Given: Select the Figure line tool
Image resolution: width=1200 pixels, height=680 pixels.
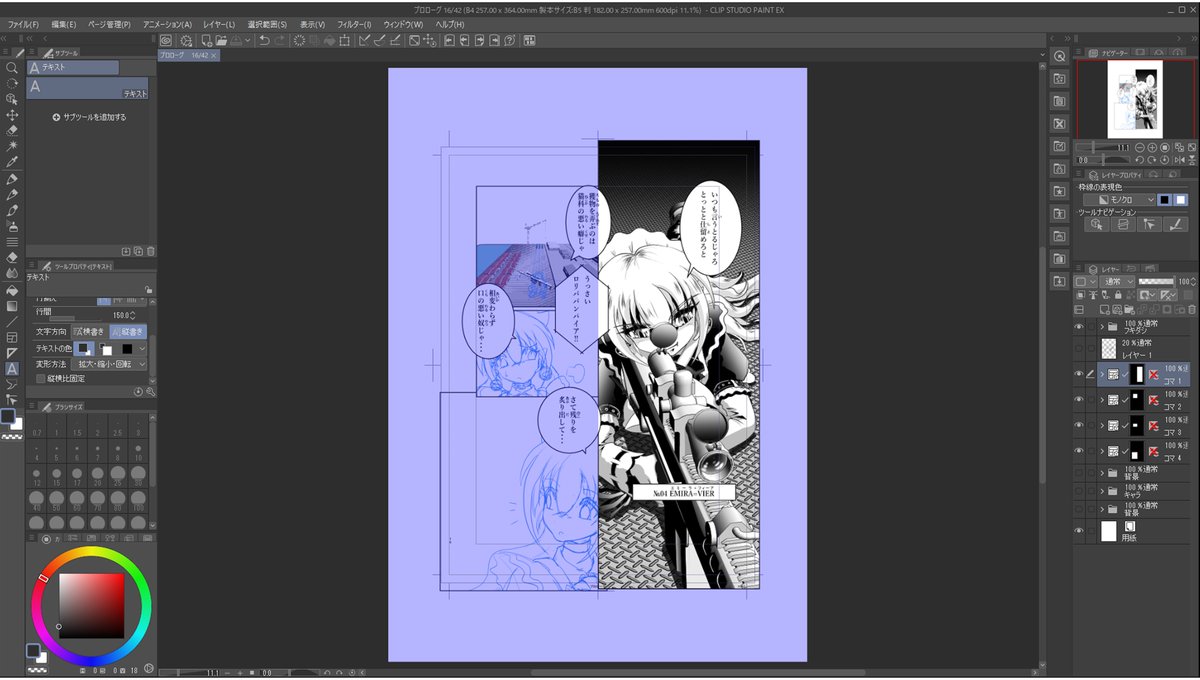Looking at the screenshot, I should click(12, 322).
